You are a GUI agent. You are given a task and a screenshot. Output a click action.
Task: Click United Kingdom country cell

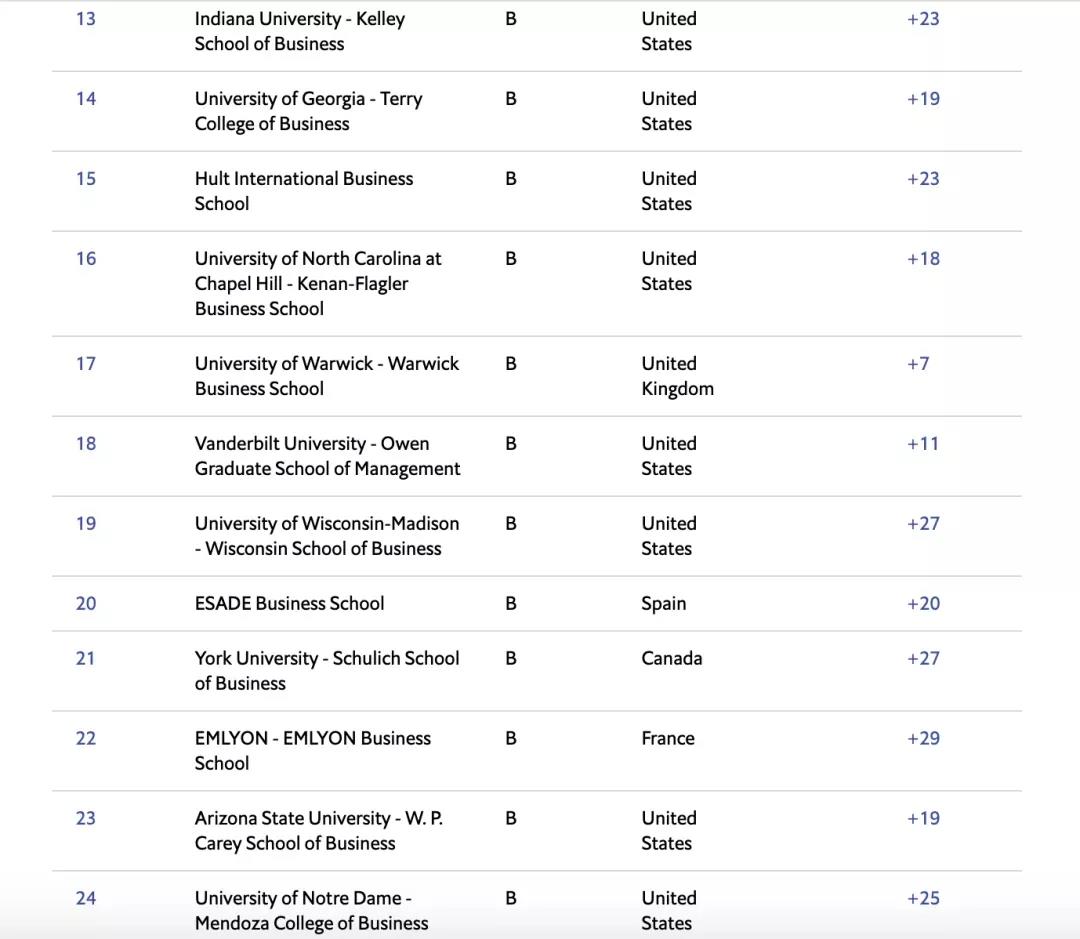pyautogui.click(x=677, y=376)
